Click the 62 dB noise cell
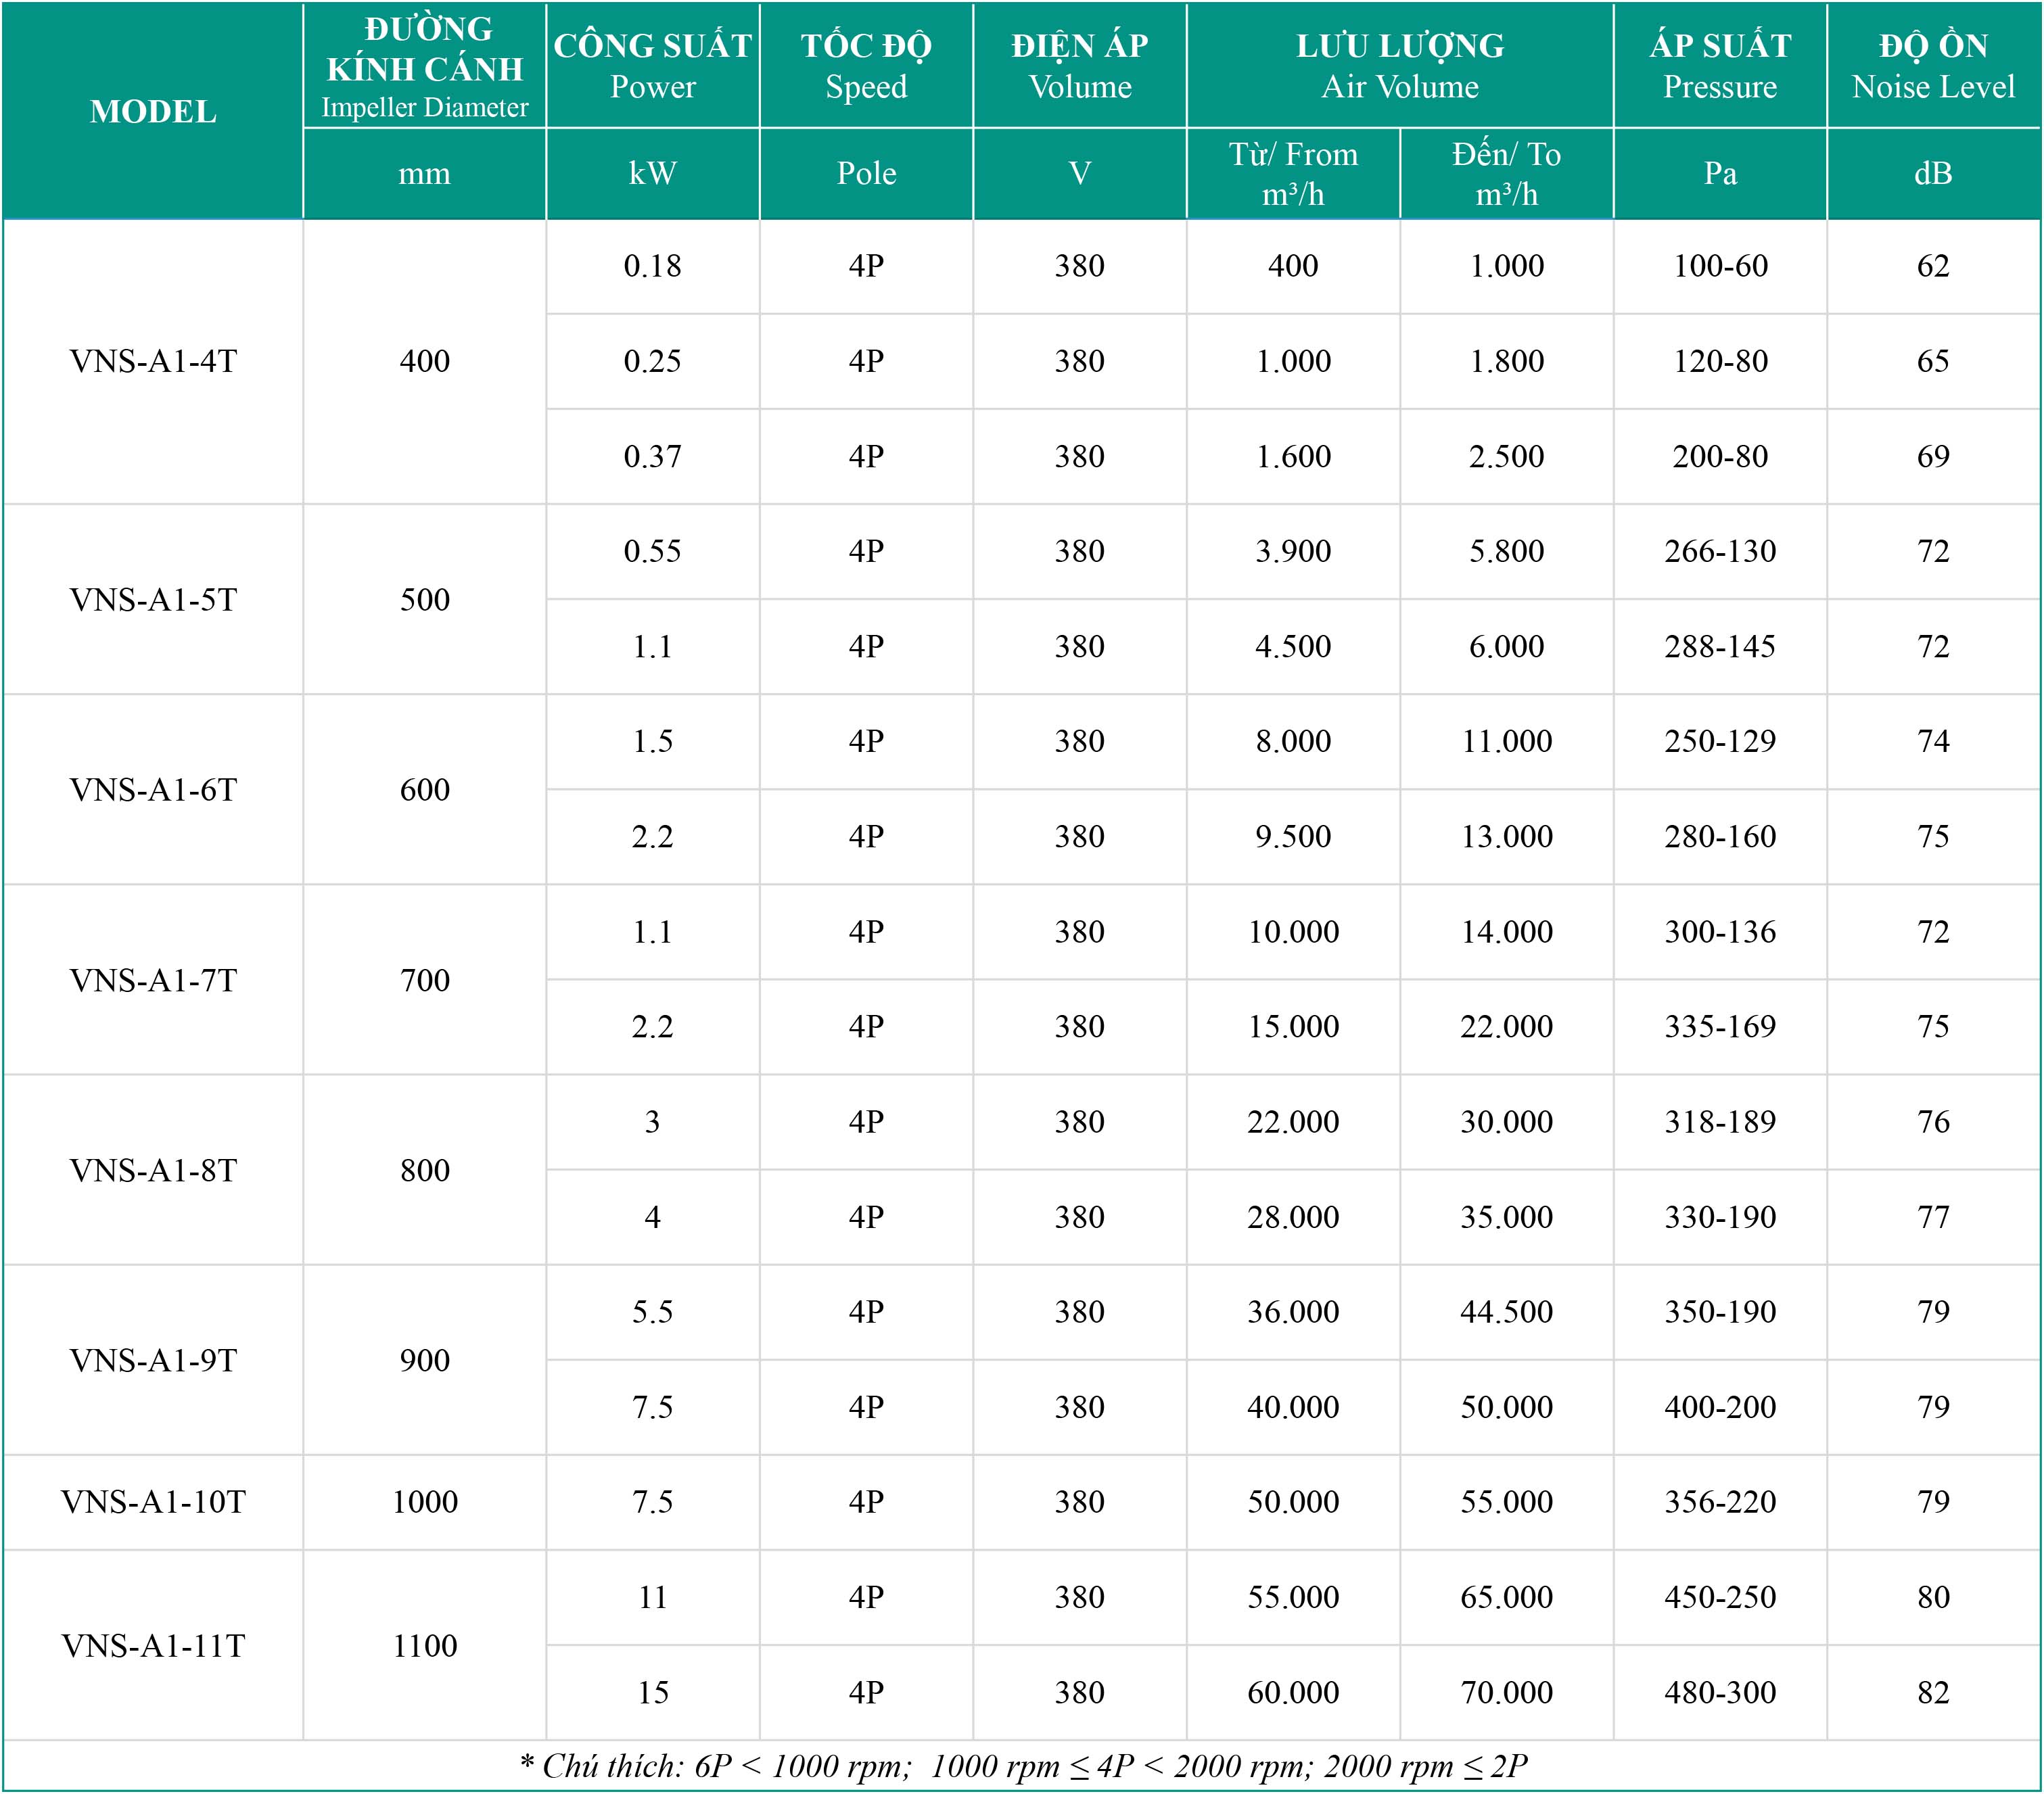 click(x=1933, y=266)
